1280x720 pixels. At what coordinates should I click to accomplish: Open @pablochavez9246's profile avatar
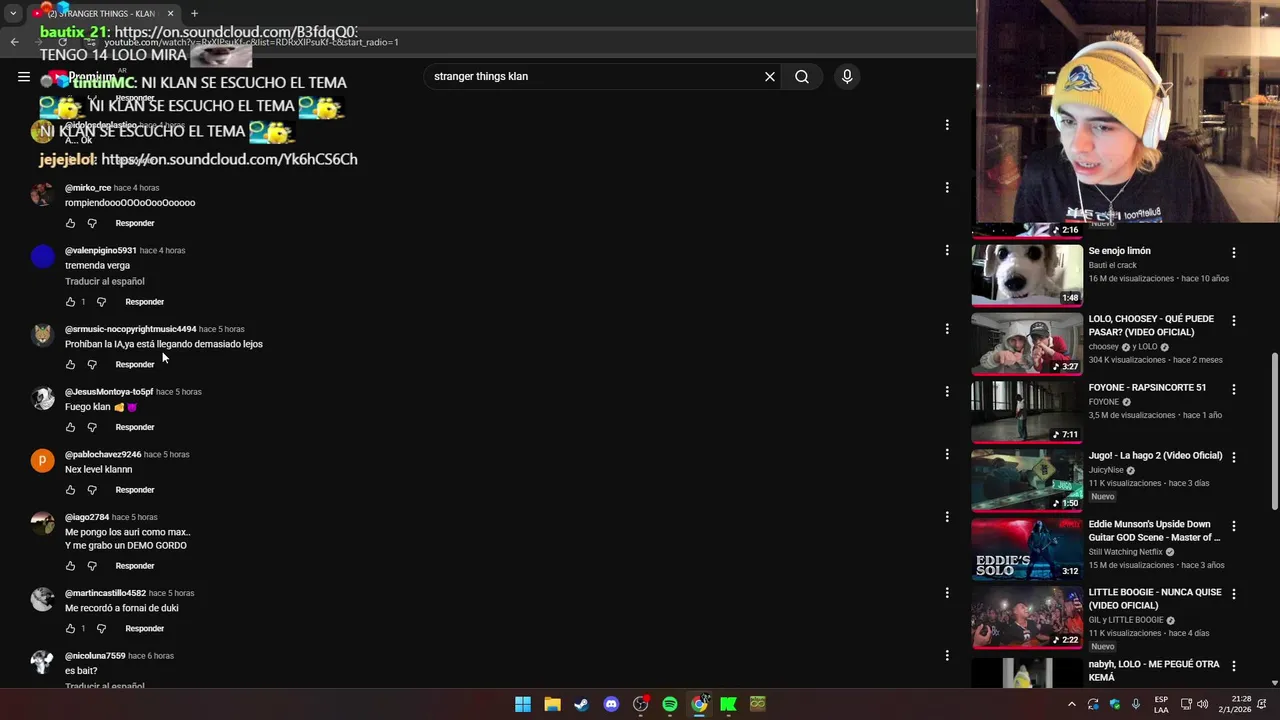click(42, 461)
